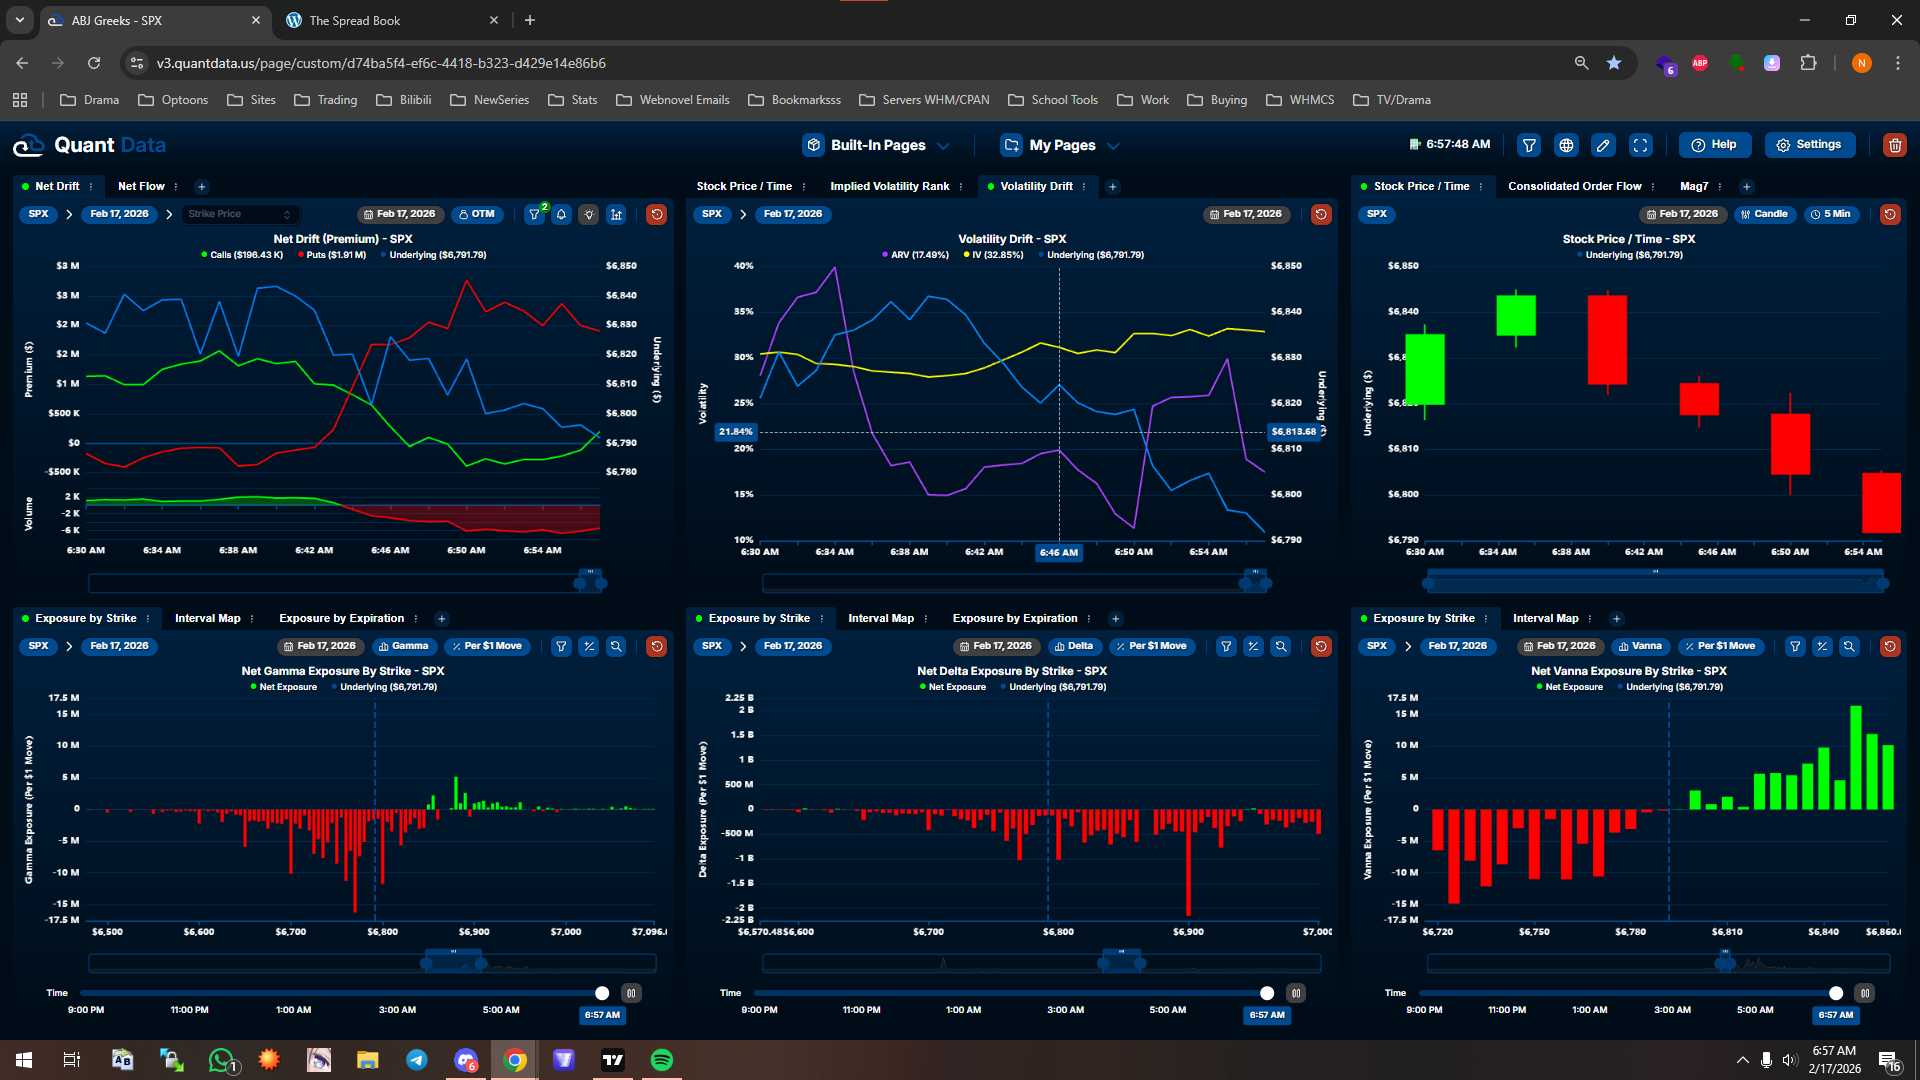Open the Built-In Pages dropdown
This screenshot has width=1920, height=1080.
(877, 145)
